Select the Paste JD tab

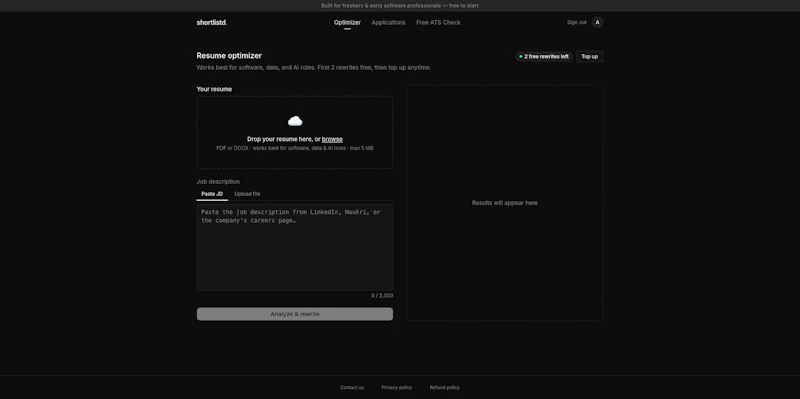coord(212,194)
